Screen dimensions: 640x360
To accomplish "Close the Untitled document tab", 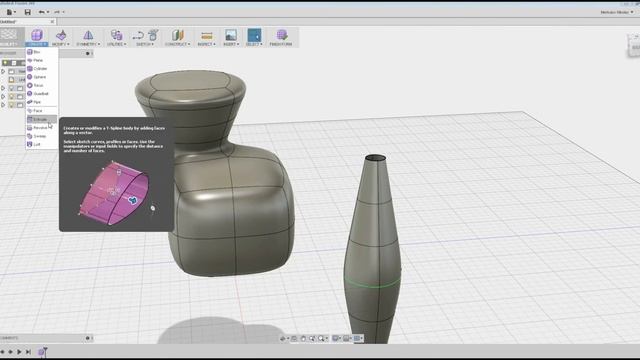I will [x=52, y=22].
